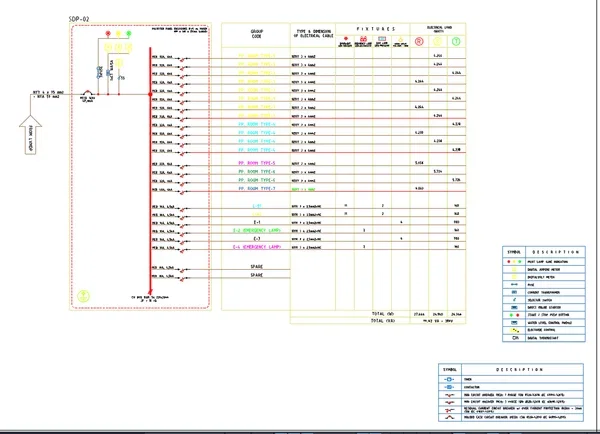
Task: Select the FROM LVMDP incoming arrow
Action: click(x=31, y=134)
